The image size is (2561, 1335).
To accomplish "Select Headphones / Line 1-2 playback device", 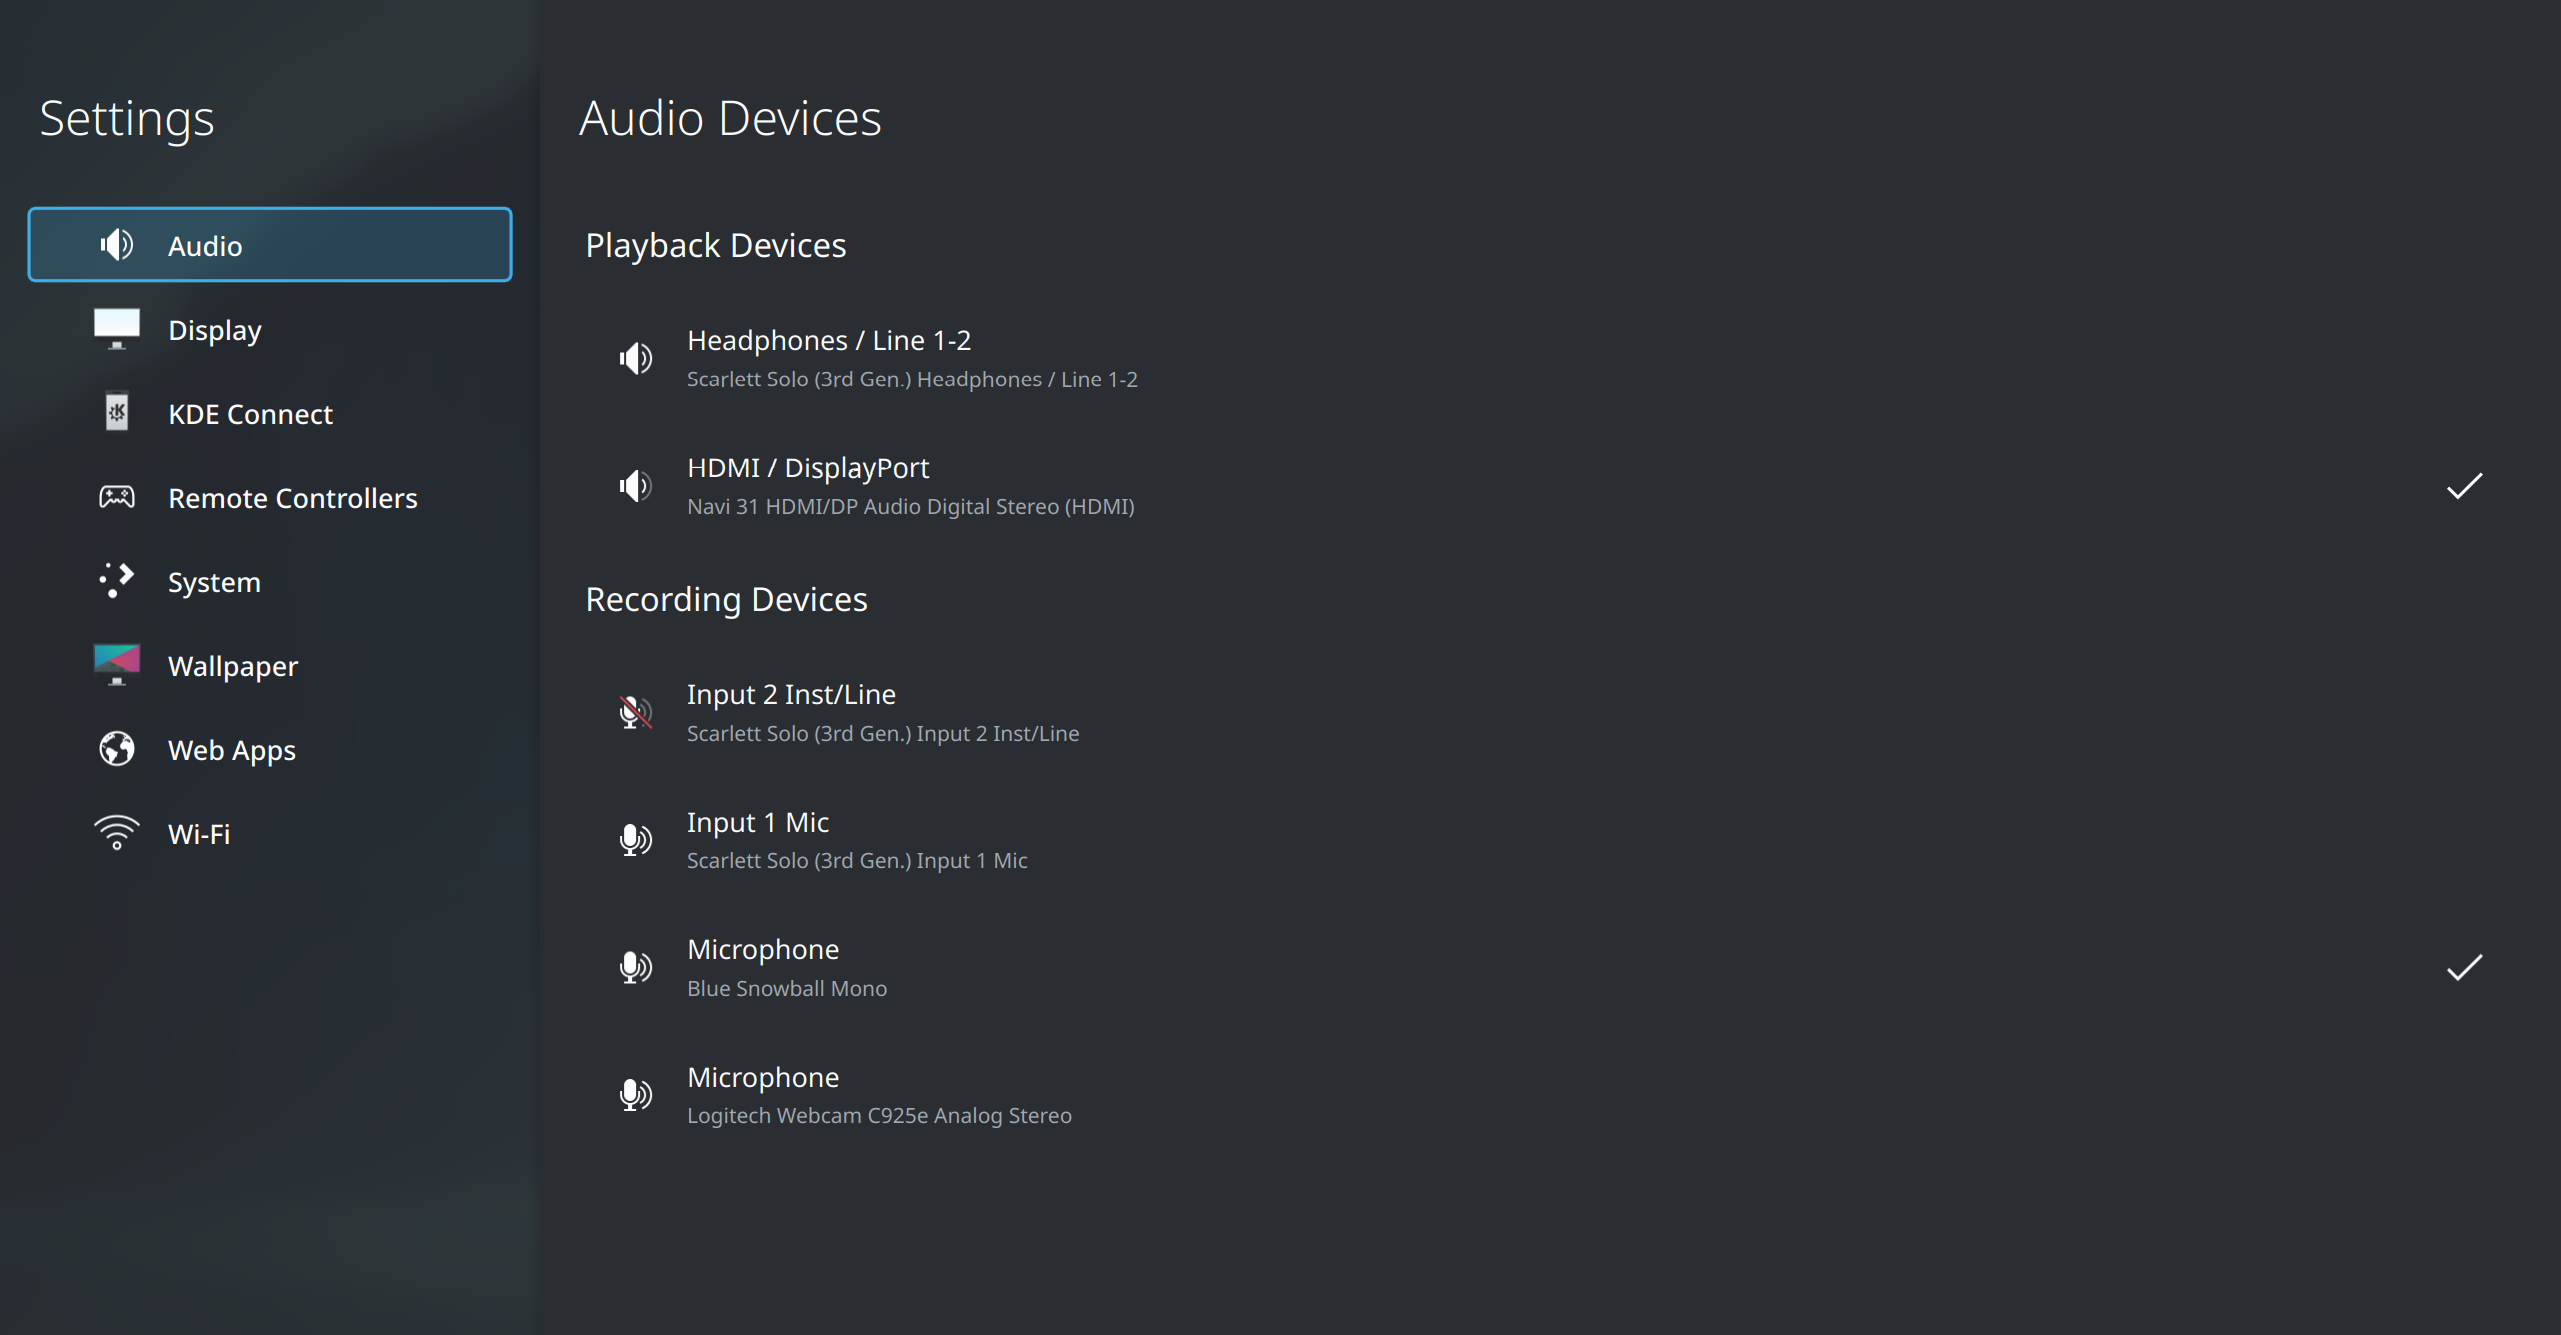I will 911,358.
